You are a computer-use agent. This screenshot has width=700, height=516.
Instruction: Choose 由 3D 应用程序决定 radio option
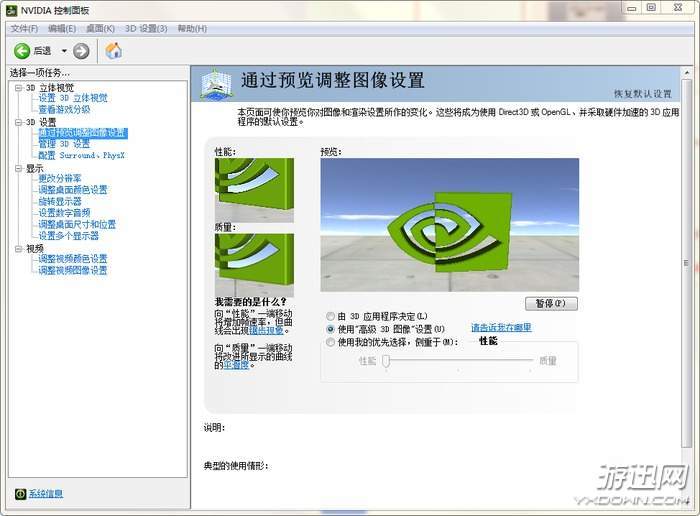pos(331,316)
